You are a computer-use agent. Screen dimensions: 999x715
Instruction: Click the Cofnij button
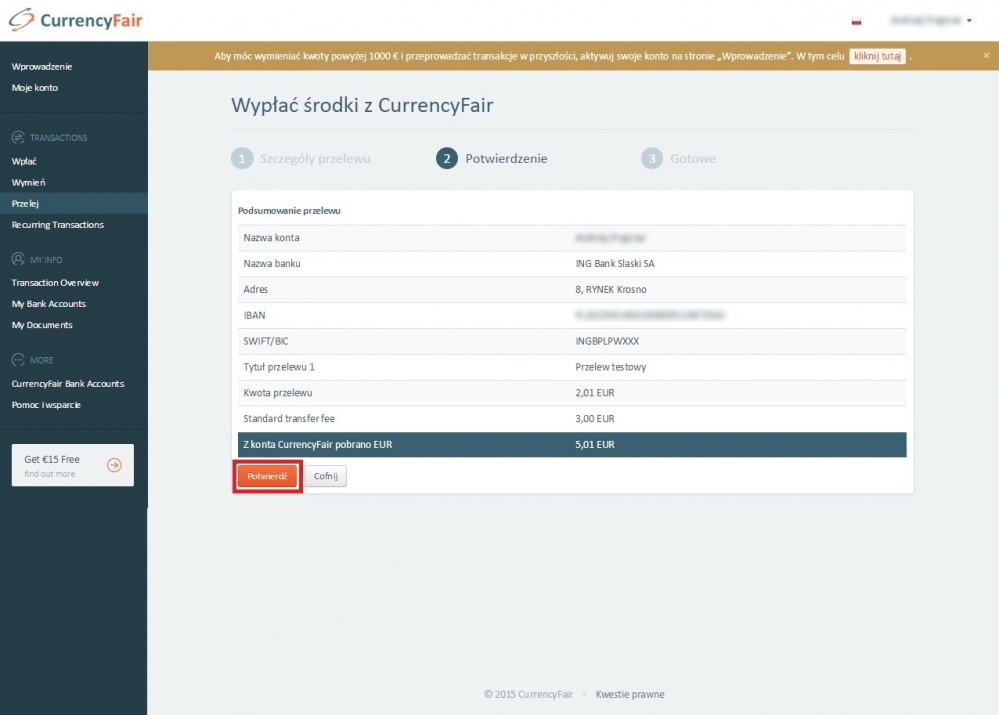tap(325, 477)
